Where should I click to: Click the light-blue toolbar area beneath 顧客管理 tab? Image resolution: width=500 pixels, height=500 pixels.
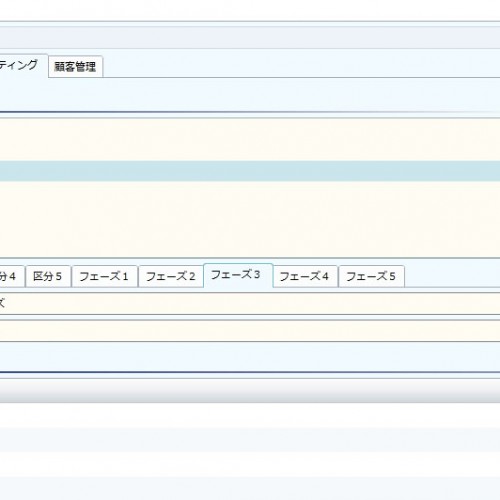(250, 95)
